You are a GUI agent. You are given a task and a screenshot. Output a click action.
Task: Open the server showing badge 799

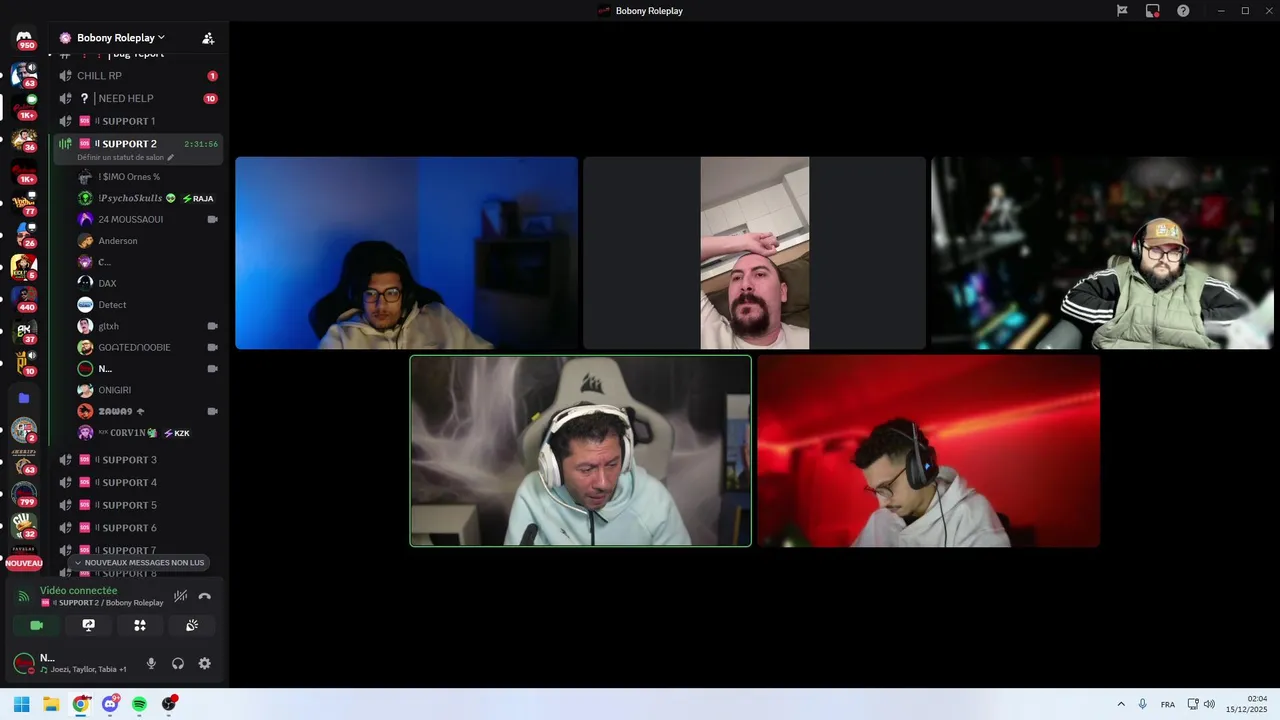(x=24, y=494)
